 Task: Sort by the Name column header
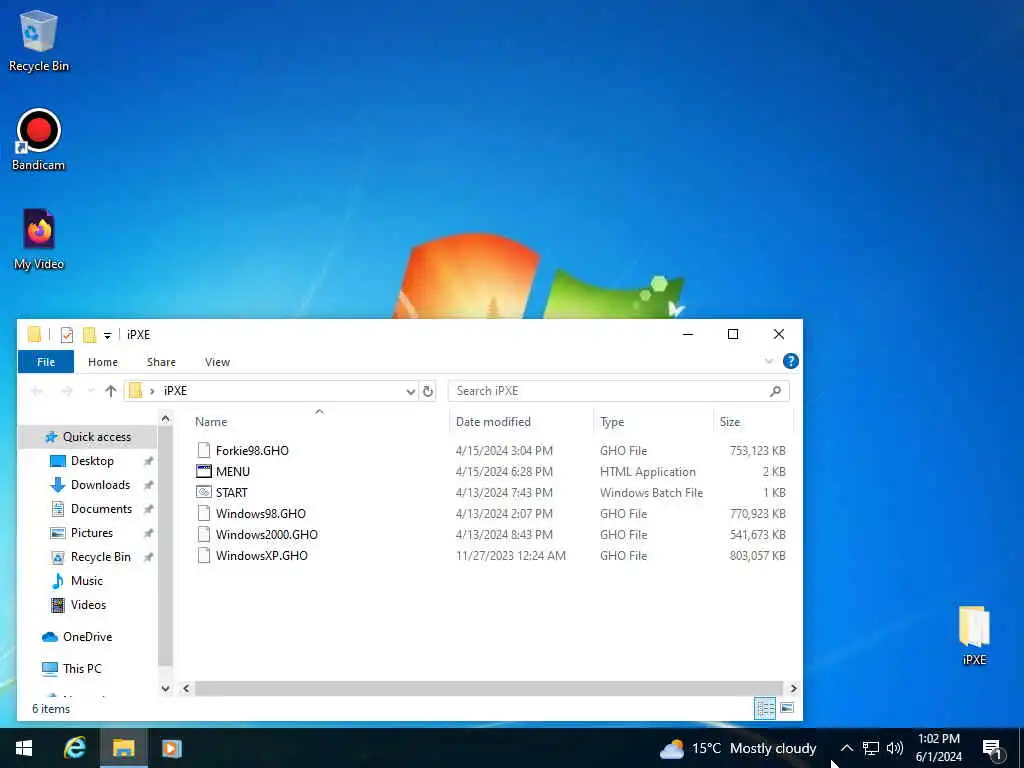coord(211,422)
